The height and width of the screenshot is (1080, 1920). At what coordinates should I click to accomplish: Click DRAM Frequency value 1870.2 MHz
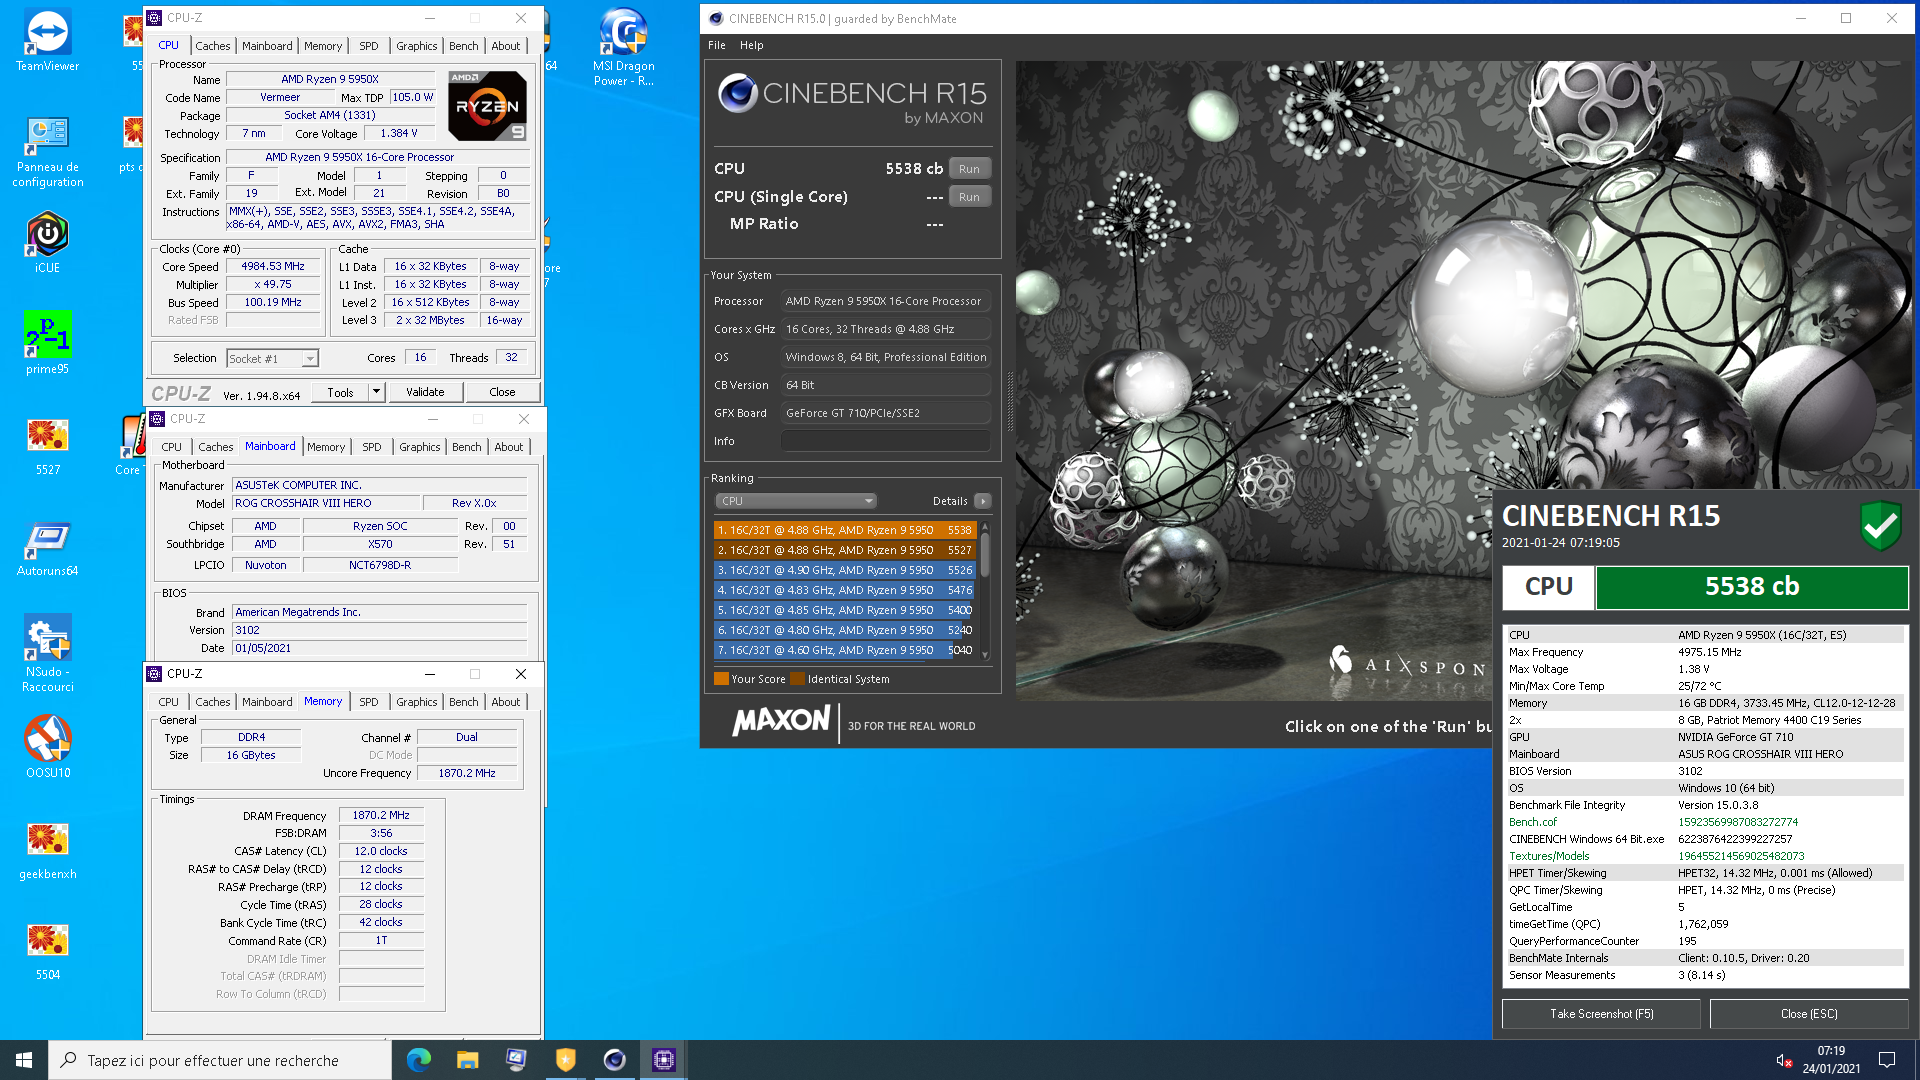[381, 816]
